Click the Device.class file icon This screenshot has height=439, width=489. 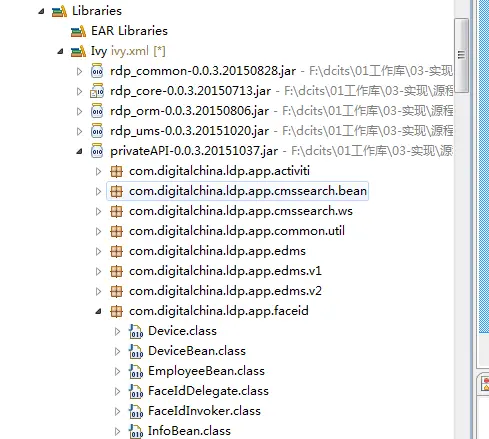136,331
